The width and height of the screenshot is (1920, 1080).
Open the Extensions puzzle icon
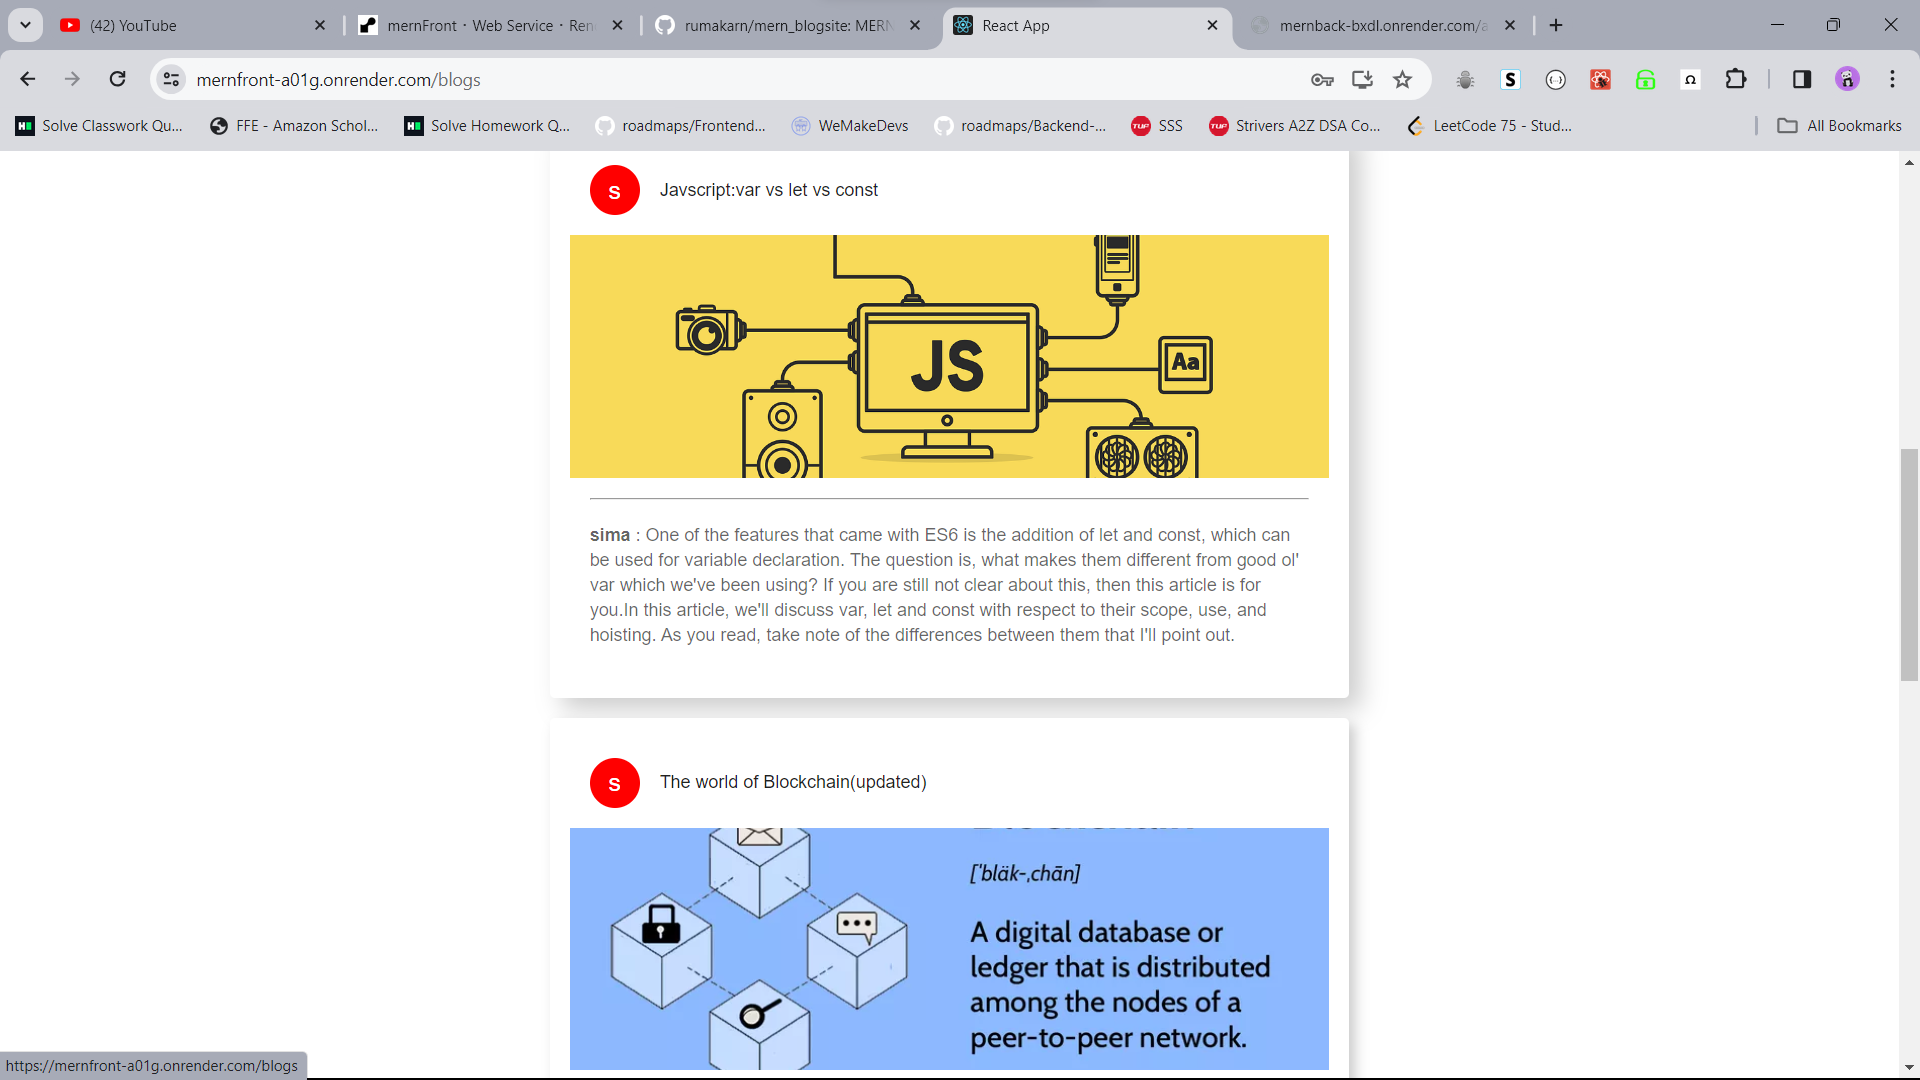pyautogui.click(x=1736, y=79)
